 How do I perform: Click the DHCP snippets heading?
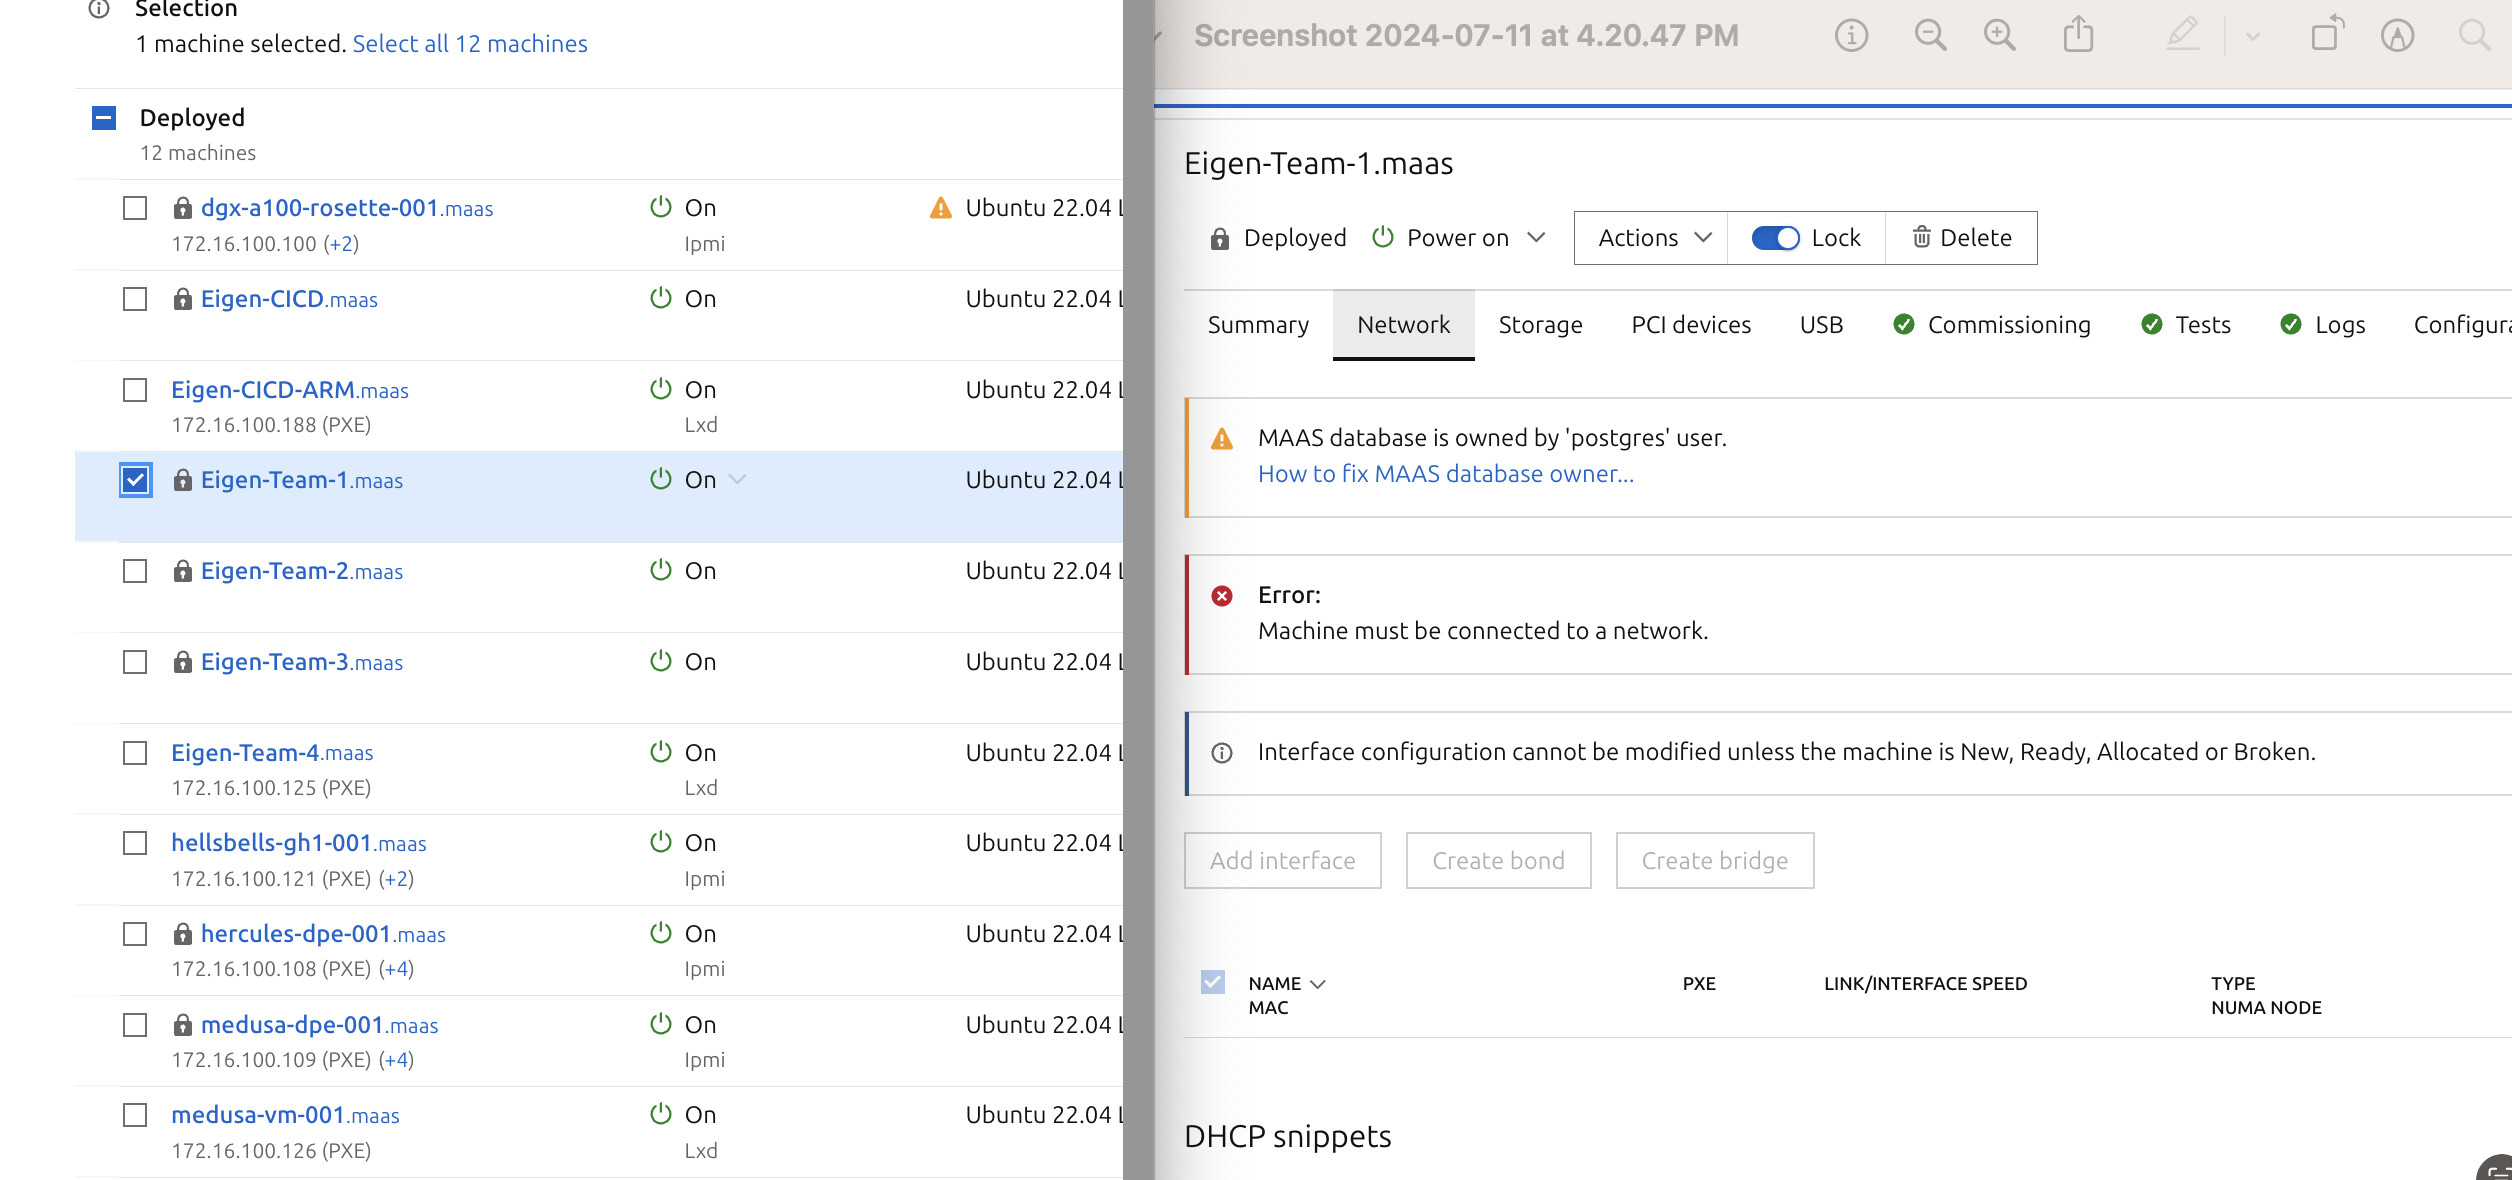1287,1137
